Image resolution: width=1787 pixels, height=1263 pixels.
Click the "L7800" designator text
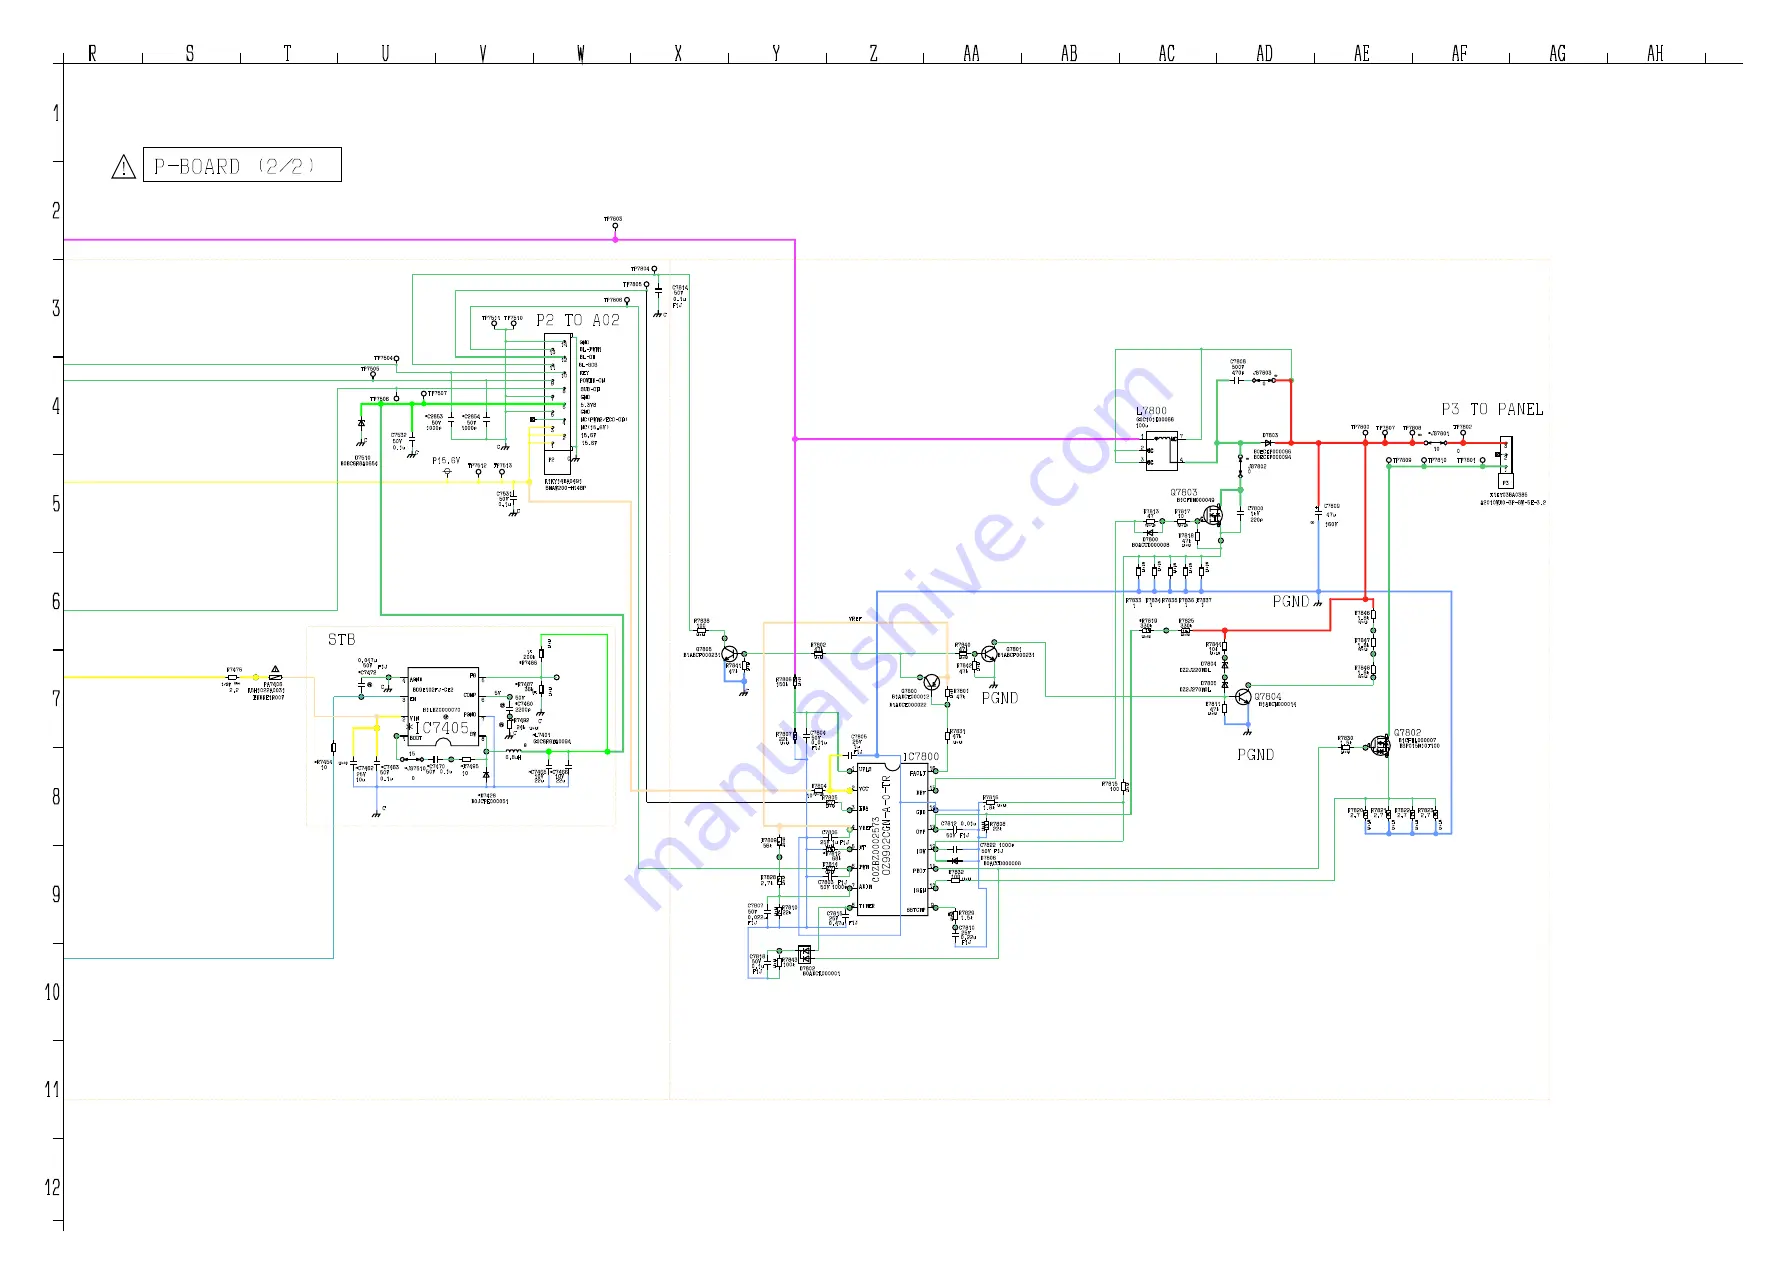1151,411
